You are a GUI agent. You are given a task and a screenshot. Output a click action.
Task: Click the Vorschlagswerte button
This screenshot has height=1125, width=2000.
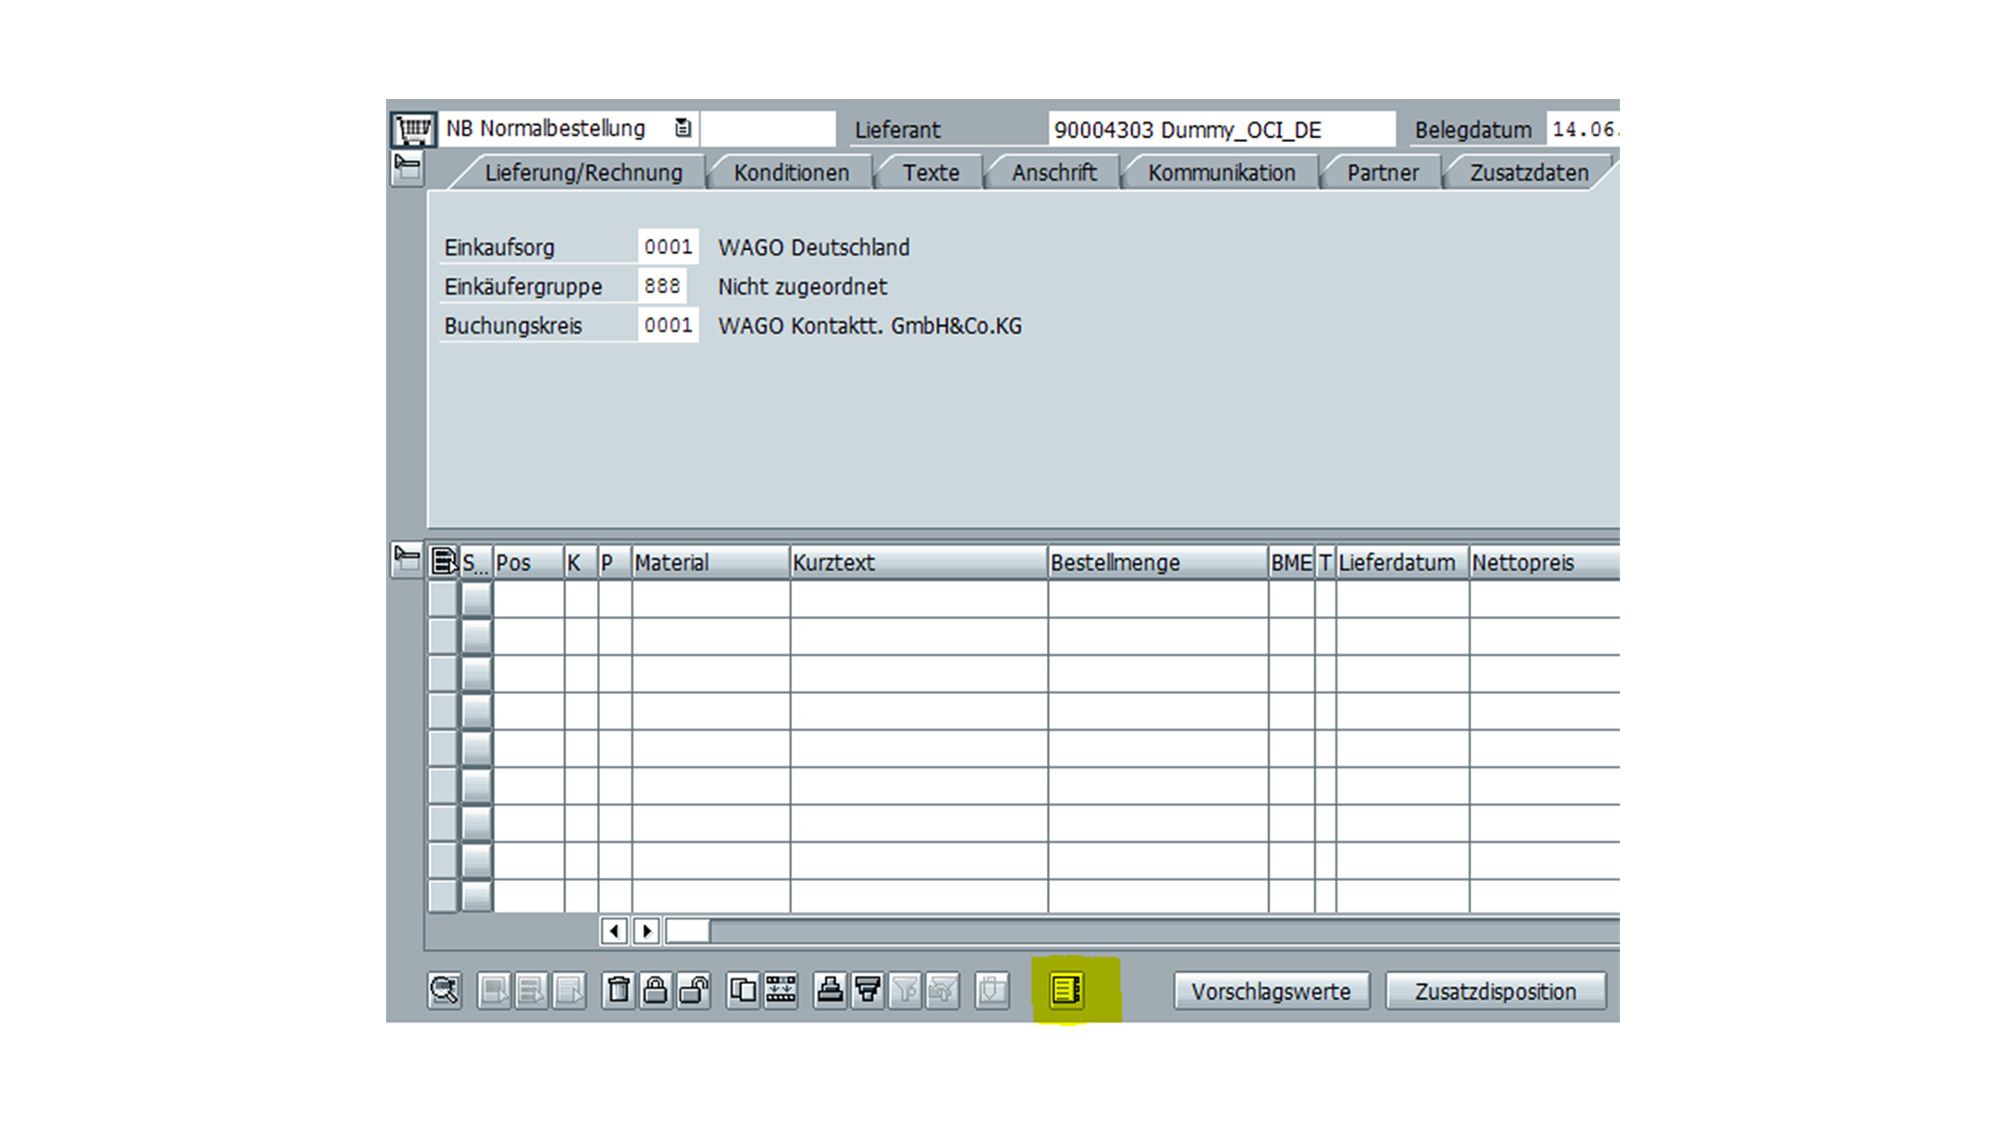1270,991
